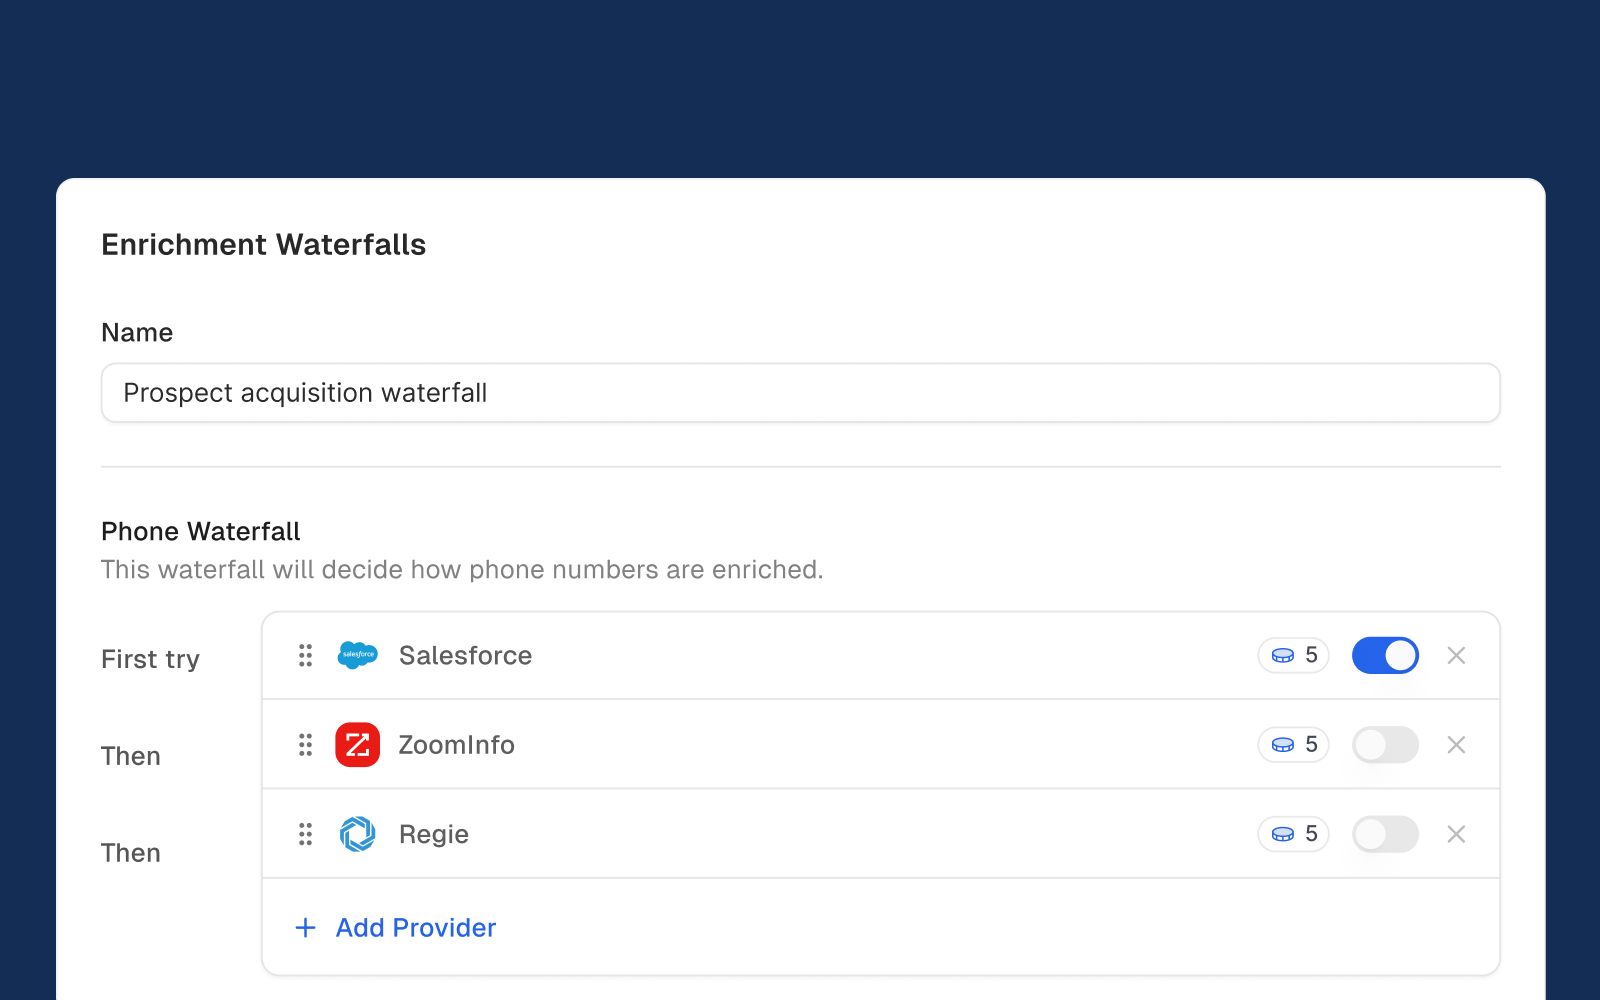Click the Phone Waterfall heading

200,531
